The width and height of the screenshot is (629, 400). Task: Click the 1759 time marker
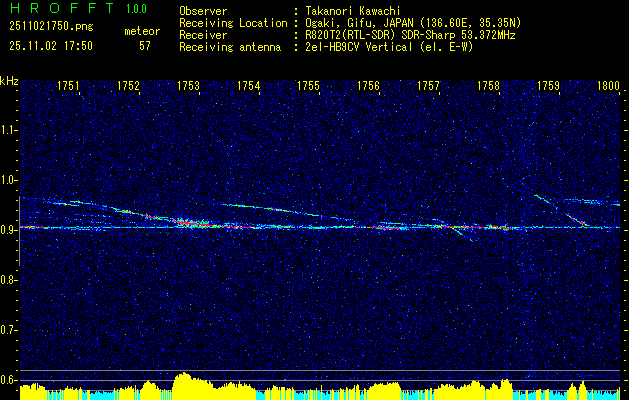coord(548,85)
